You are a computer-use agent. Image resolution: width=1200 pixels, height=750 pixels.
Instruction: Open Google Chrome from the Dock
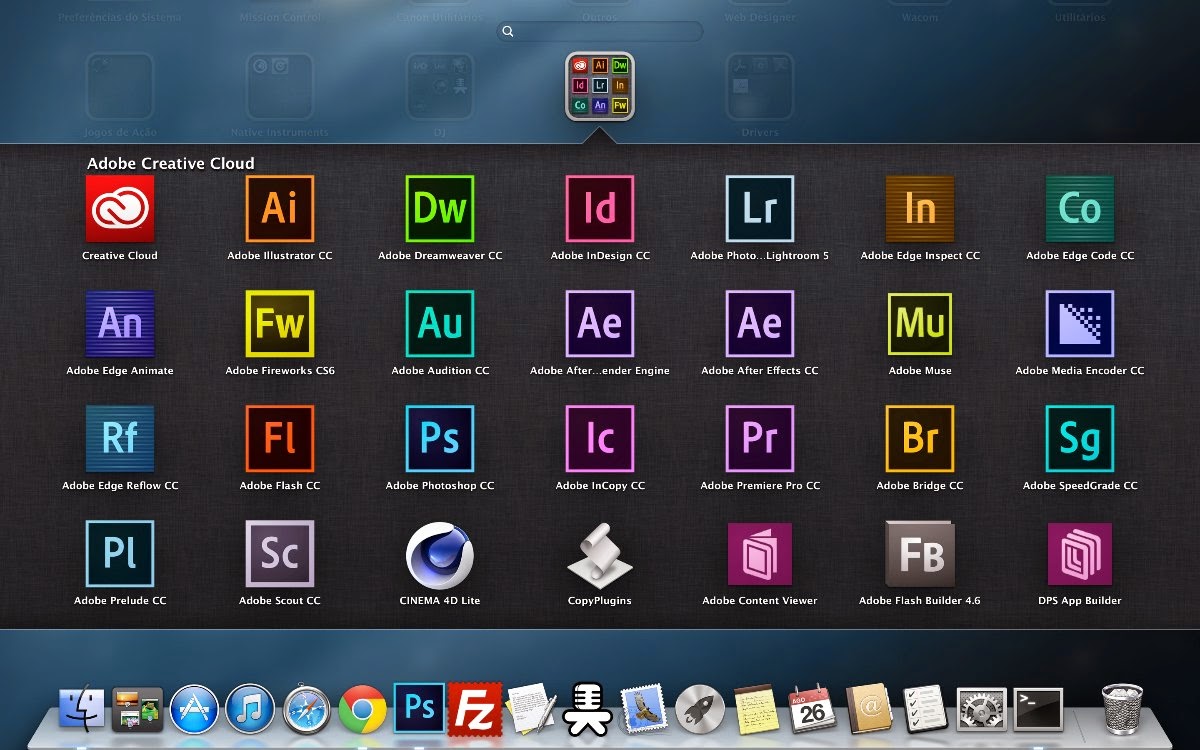coord(363,708)
